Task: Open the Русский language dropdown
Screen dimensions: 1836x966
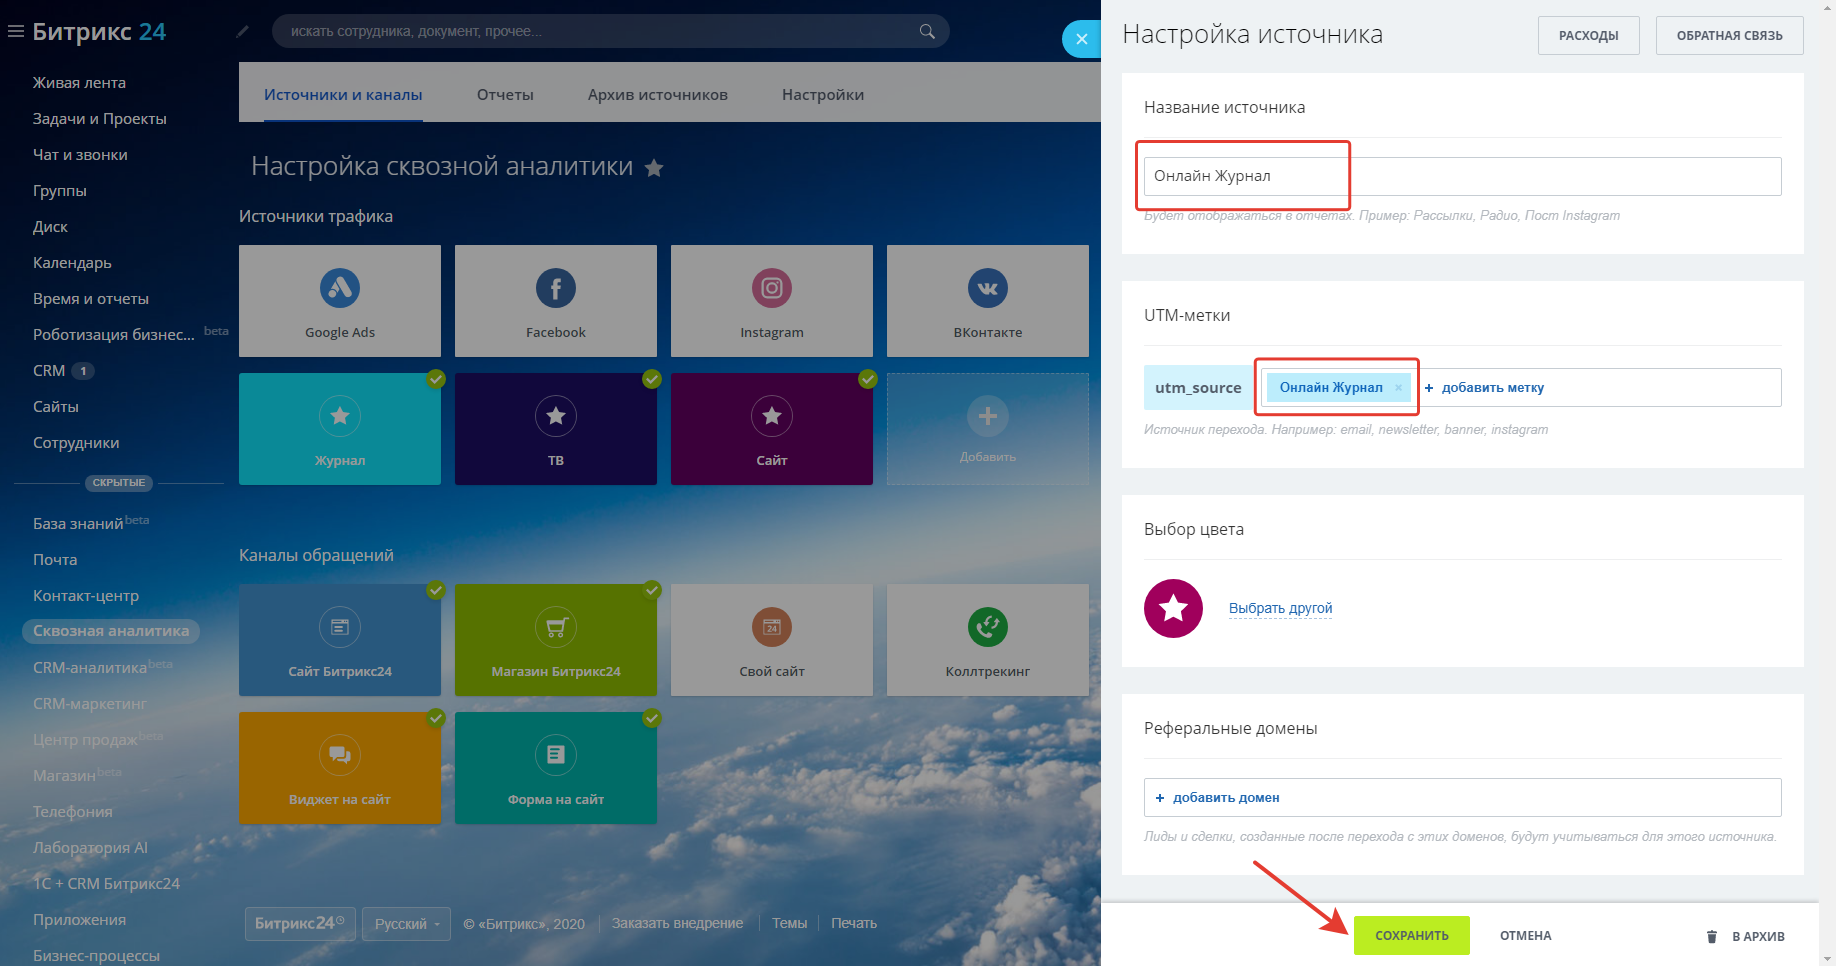Action: [406, 924]
